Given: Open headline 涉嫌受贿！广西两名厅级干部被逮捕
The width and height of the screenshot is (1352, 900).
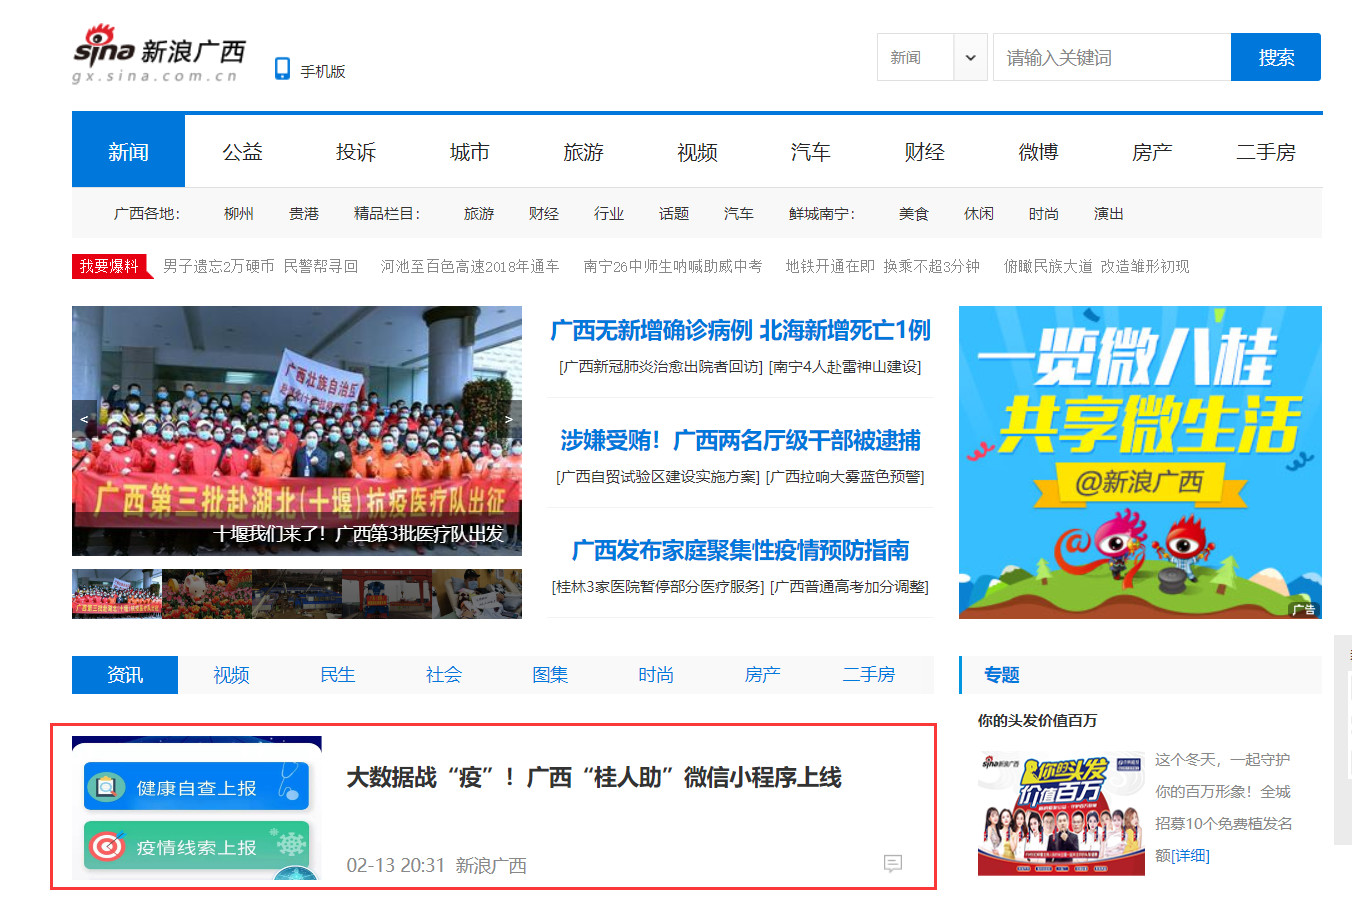Looking at the screenshot, I should 740,440.
